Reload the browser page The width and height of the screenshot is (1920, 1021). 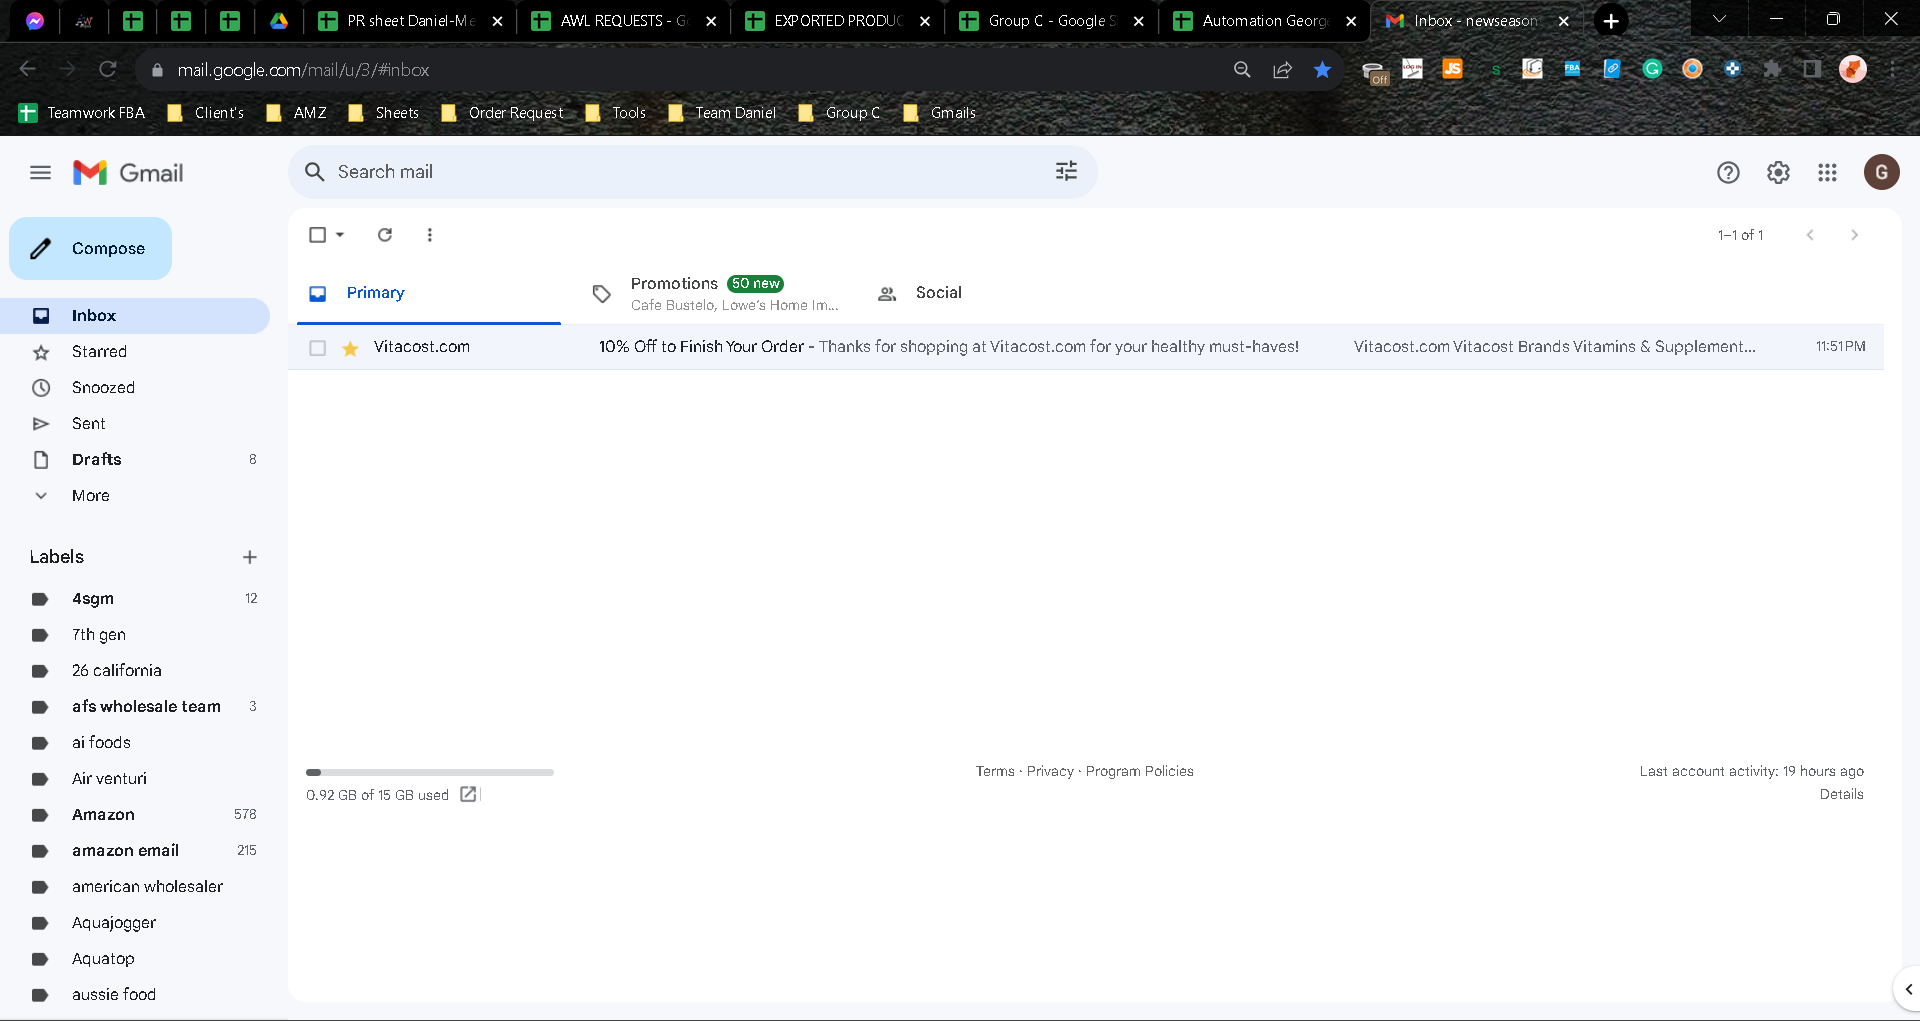[x=108, y=69]
